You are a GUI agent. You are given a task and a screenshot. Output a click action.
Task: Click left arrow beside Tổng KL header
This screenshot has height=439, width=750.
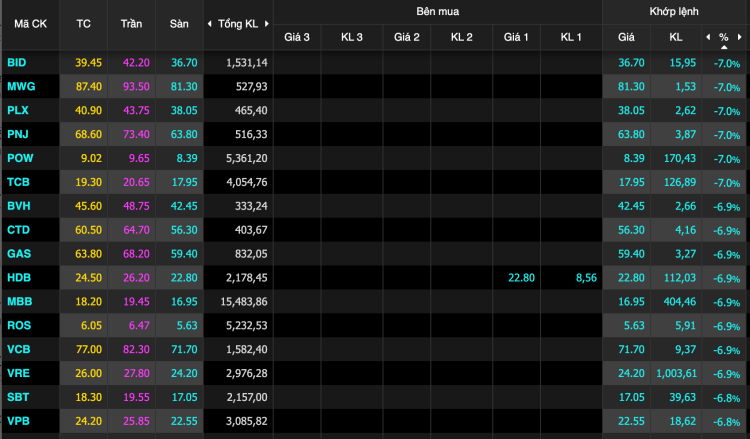point(210,24)
